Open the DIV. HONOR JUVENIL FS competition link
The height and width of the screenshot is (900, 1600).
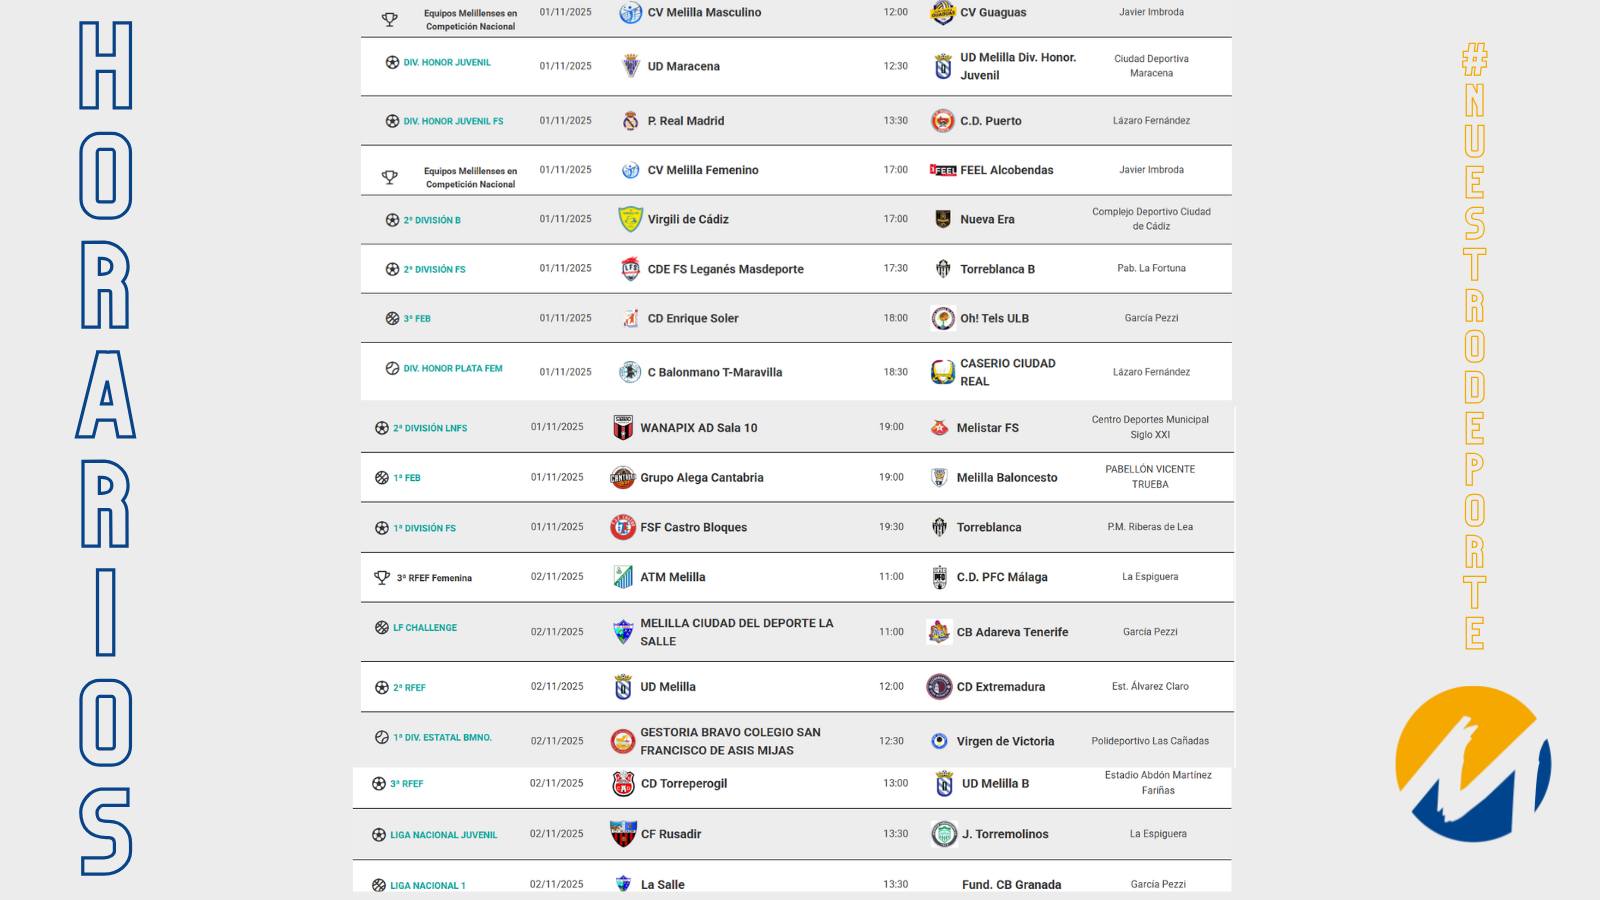453,121
